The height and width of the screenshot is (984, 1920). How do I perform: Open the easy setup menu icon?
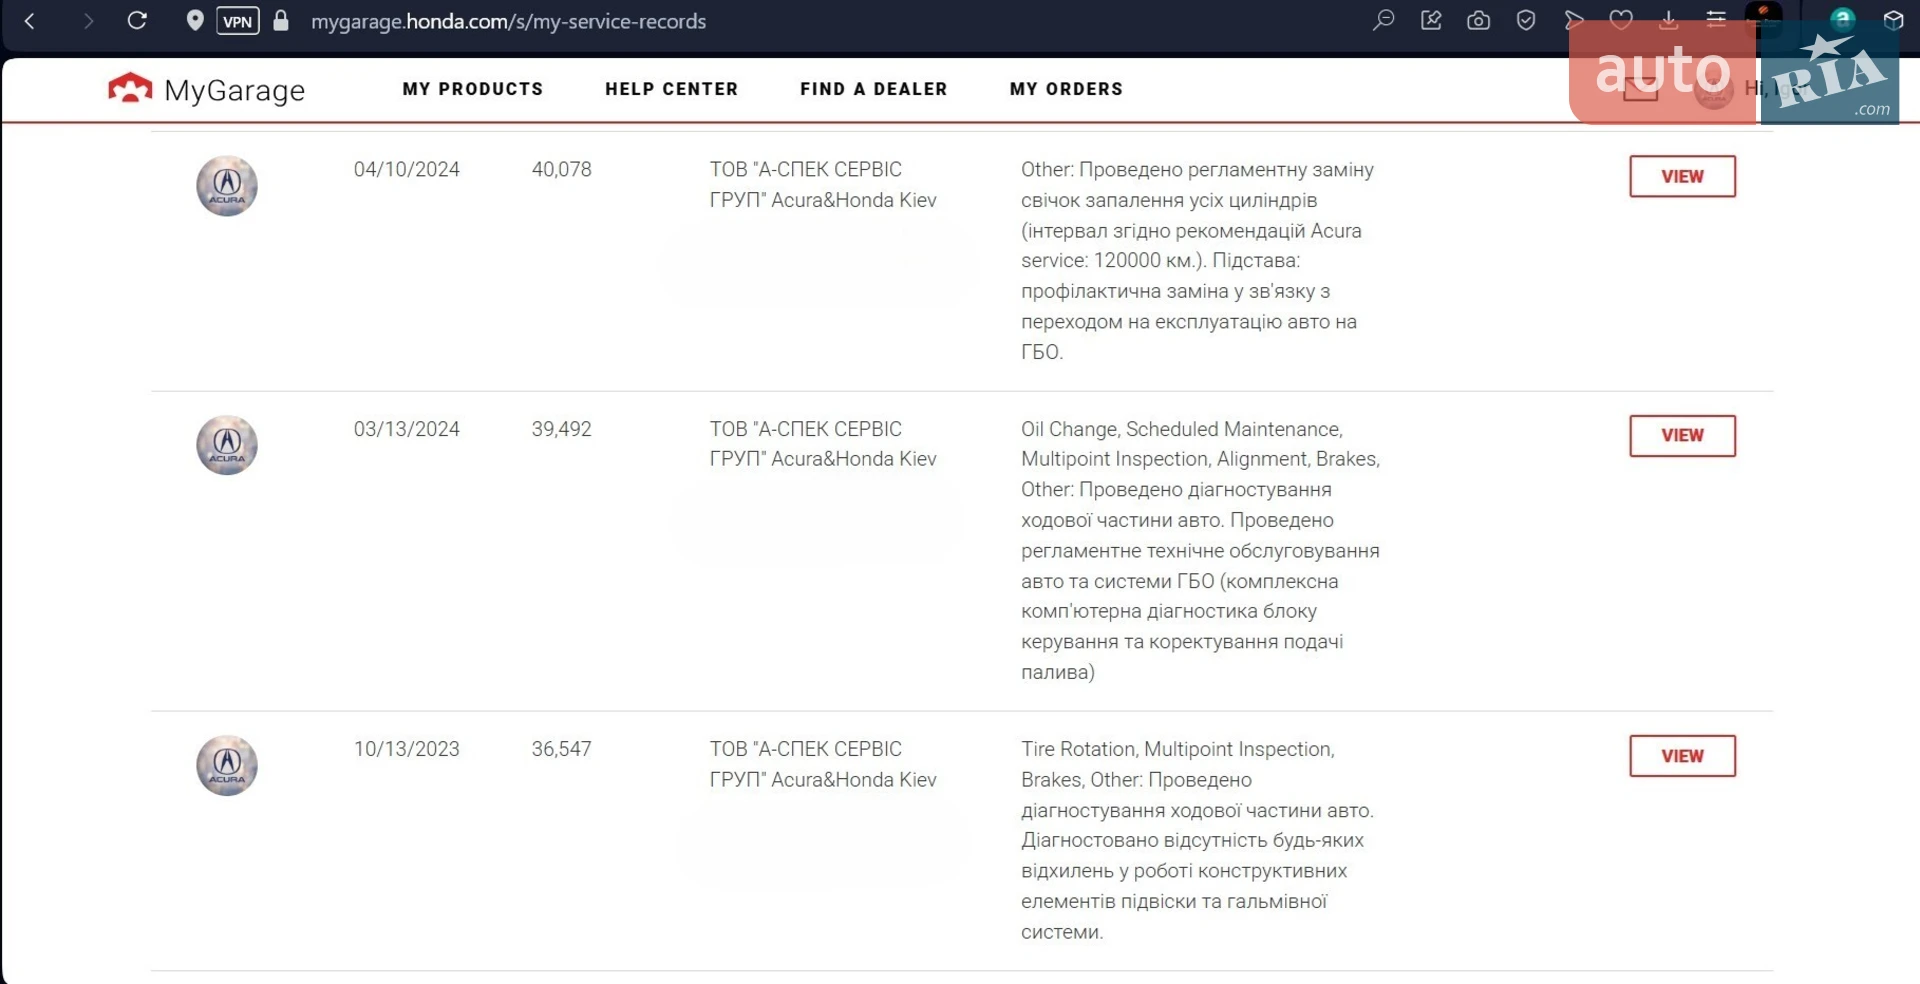pyautogui.click(x=1716, y=19)
